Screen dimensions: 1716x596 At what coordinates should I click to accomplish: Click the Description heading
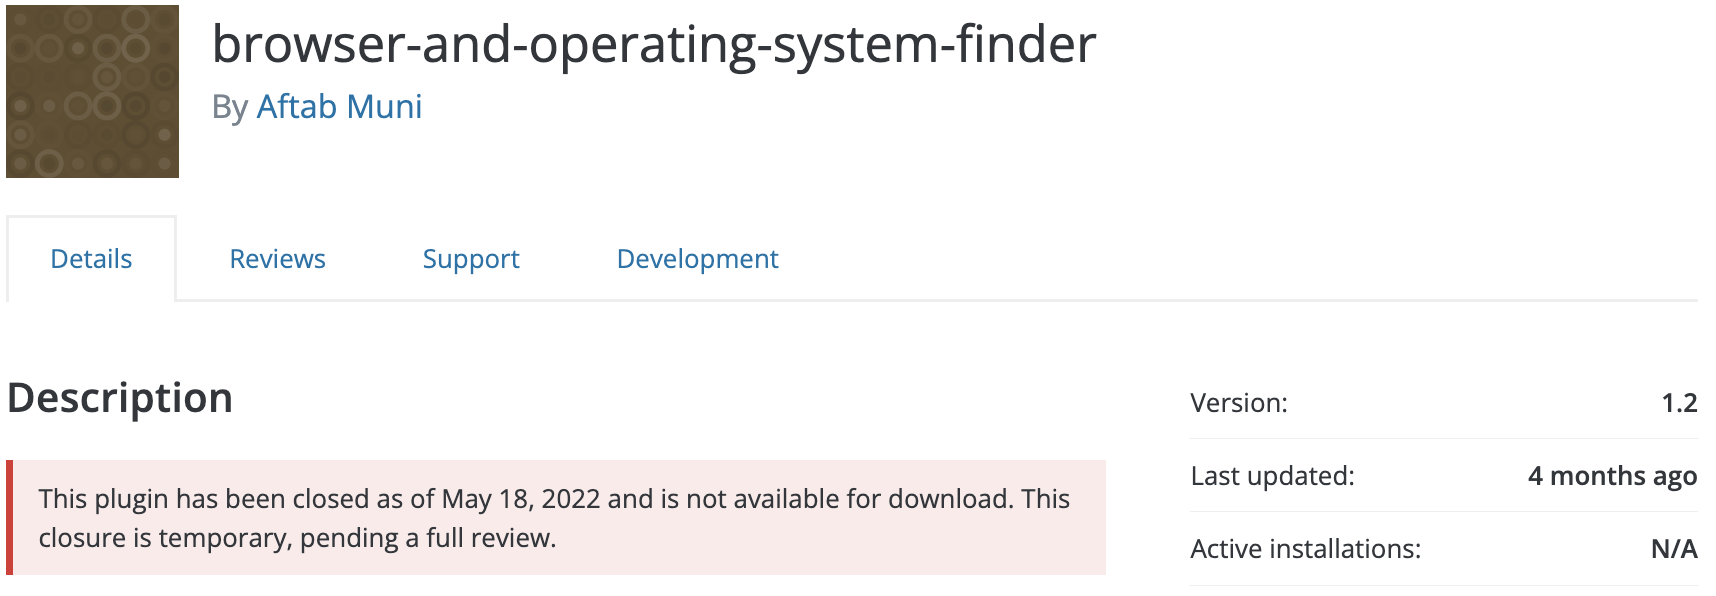click(120, 398)
